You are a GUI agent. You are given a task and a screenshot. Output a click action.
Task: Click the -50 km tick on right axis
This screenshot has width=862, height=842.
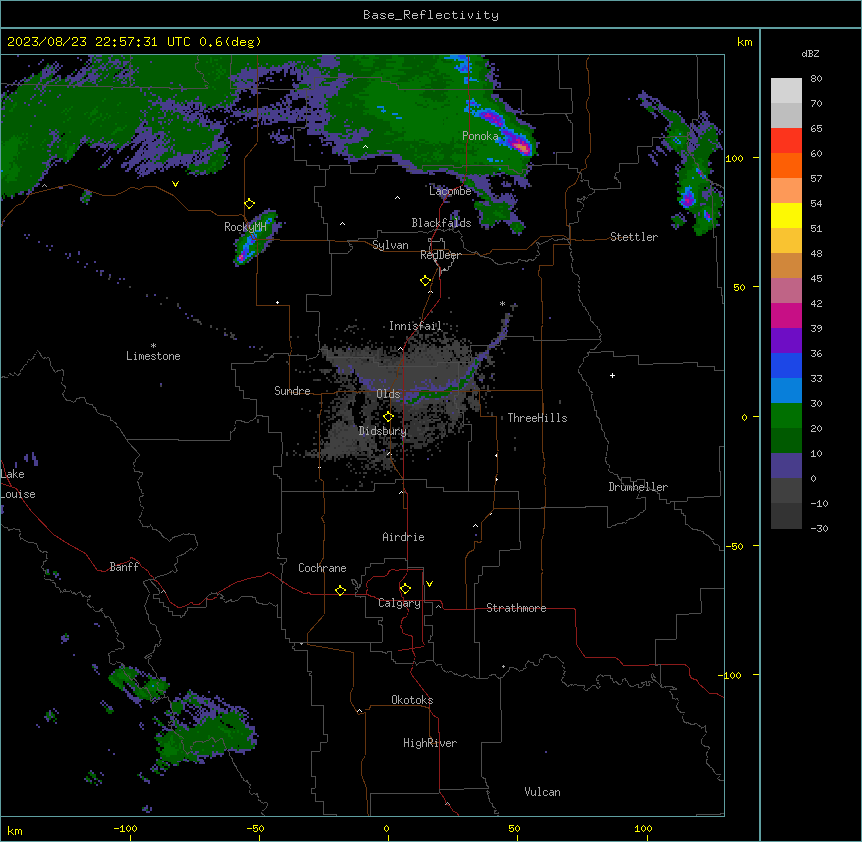734,546
